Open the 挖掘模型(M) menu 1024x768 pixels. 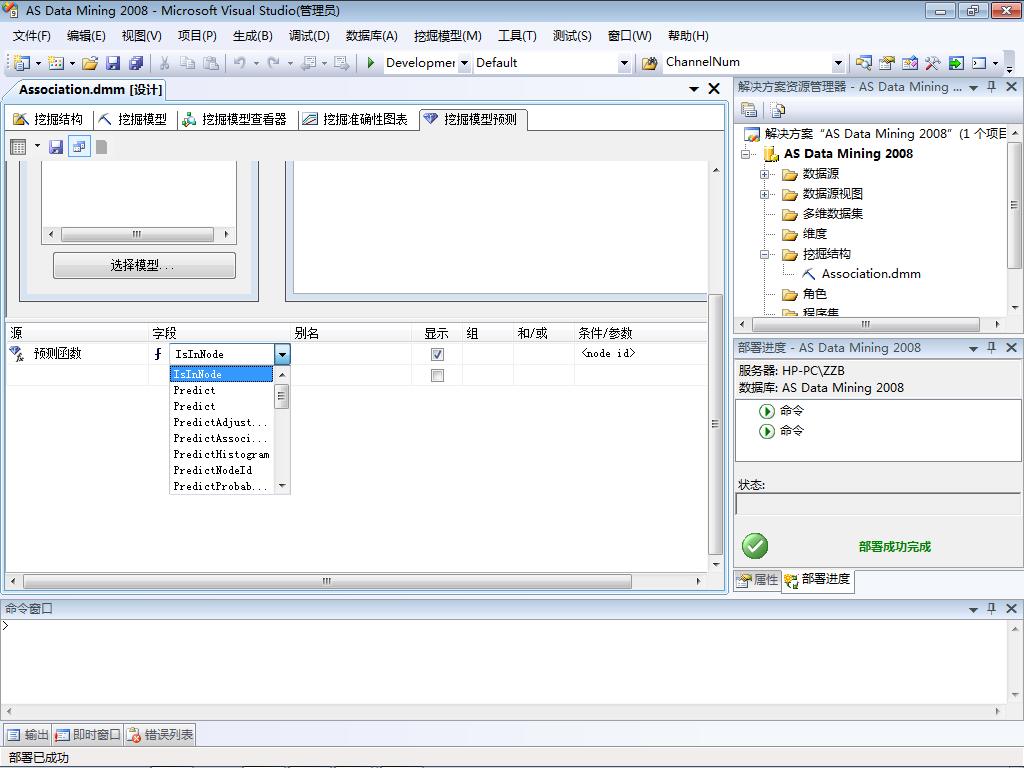[447, 36]
